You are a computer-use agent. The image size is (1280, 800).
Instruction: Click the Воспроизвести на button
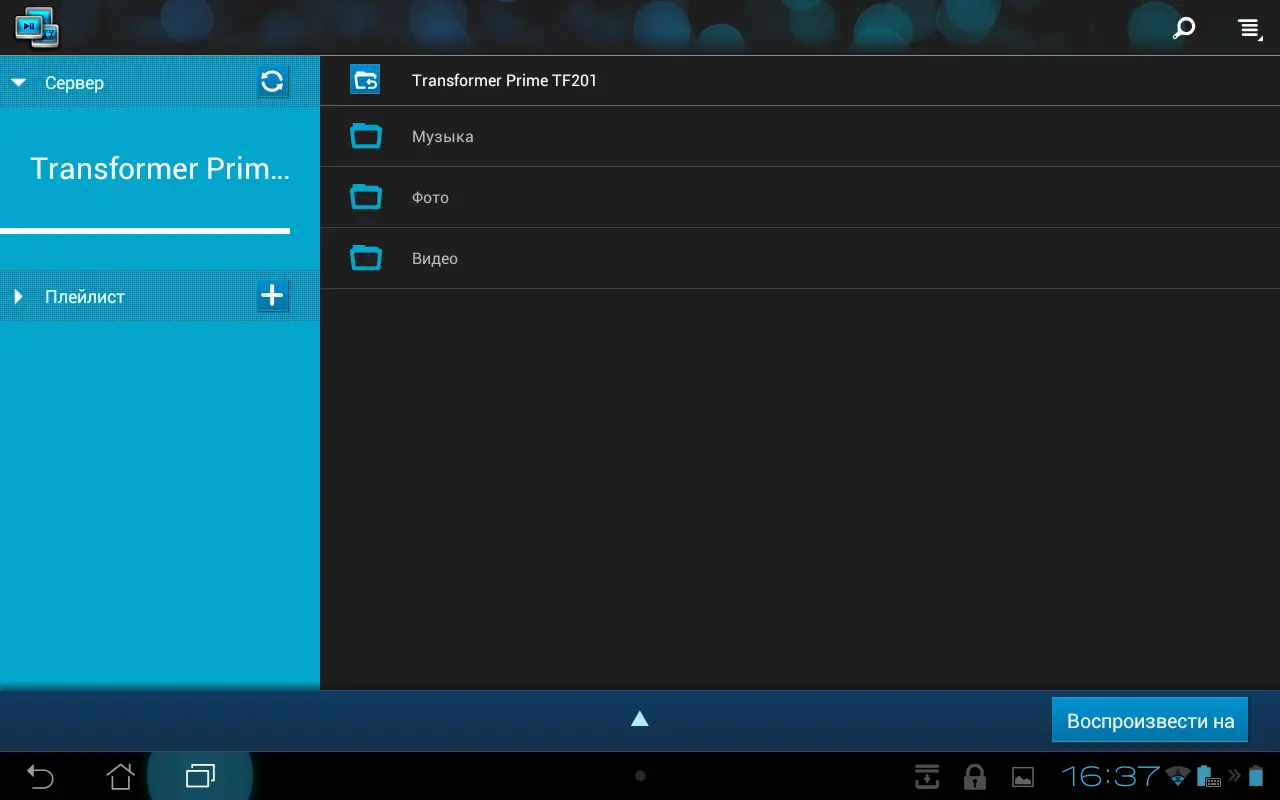click(1150, 720)
